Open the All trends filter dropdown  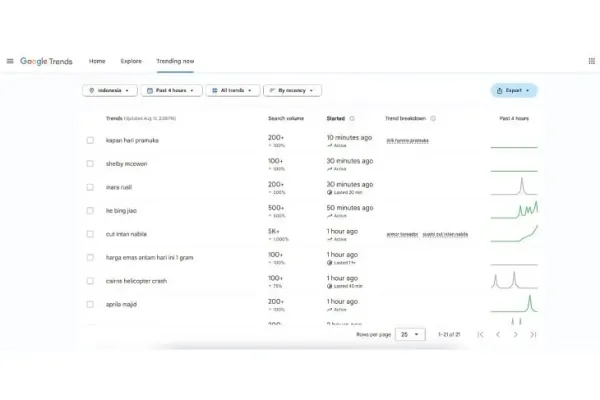[233, 90]
